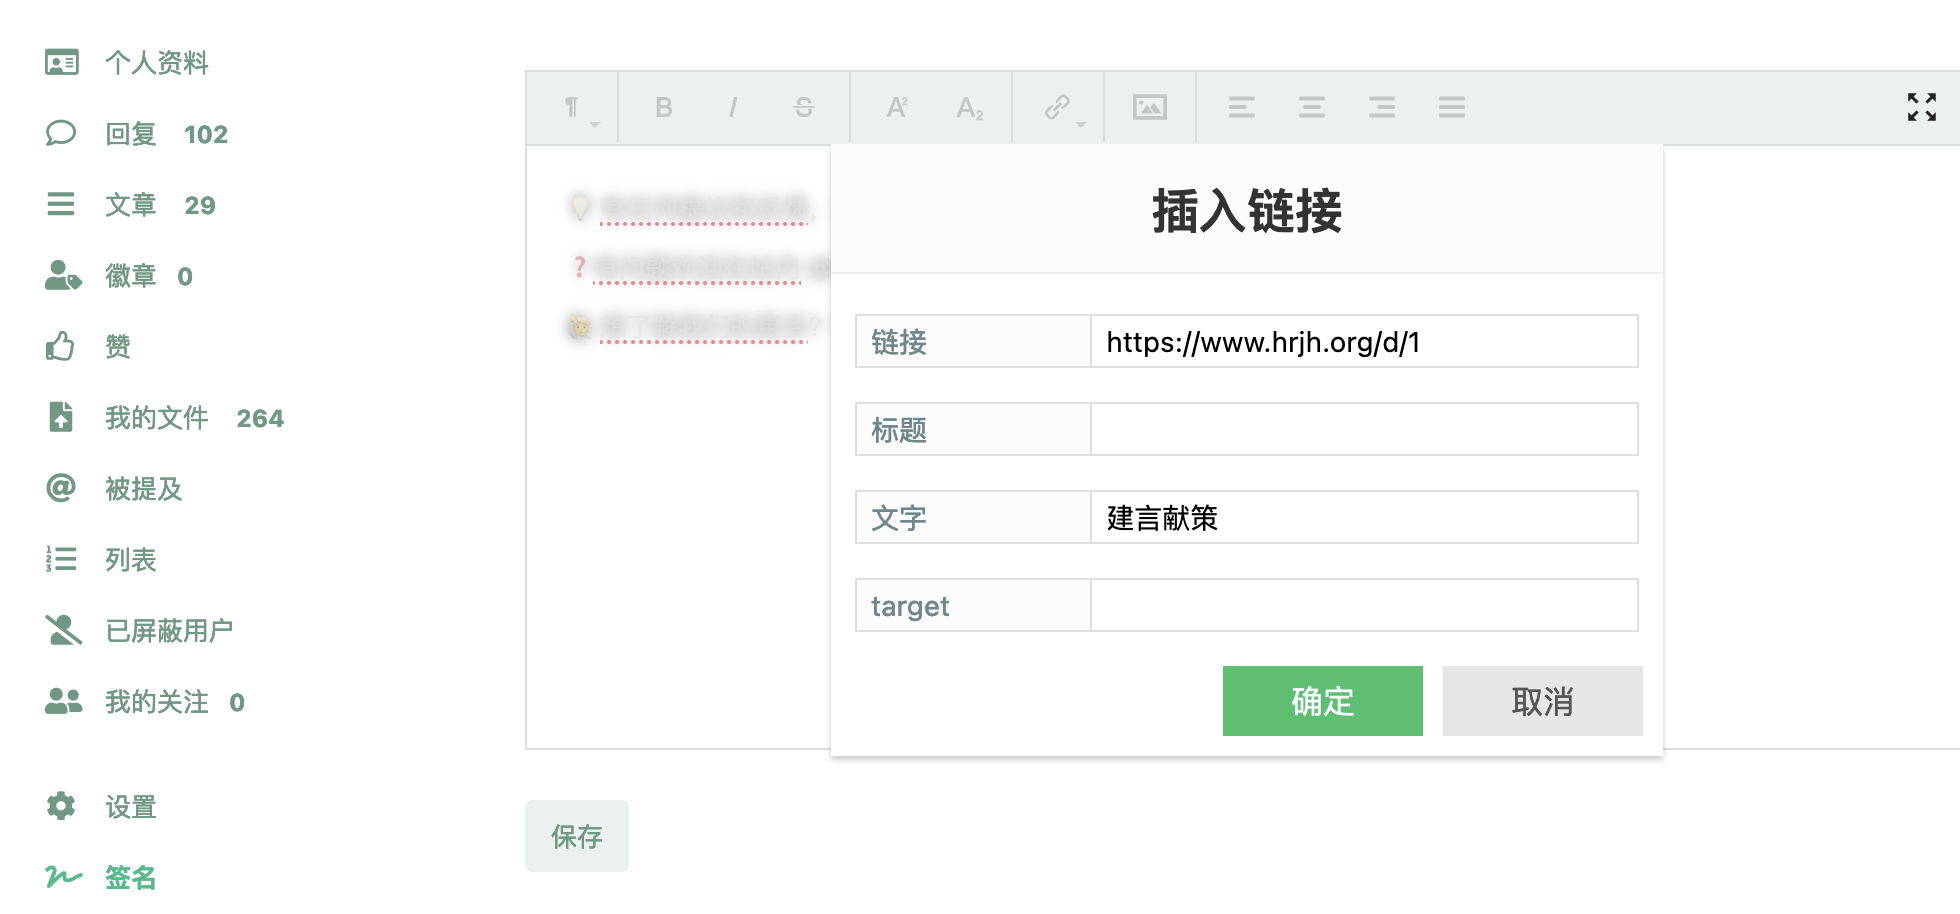The width and height of the screenshot is (1960, 914).
Task: Confirm the link with 确定 button
Action: tap(1322, 701)
